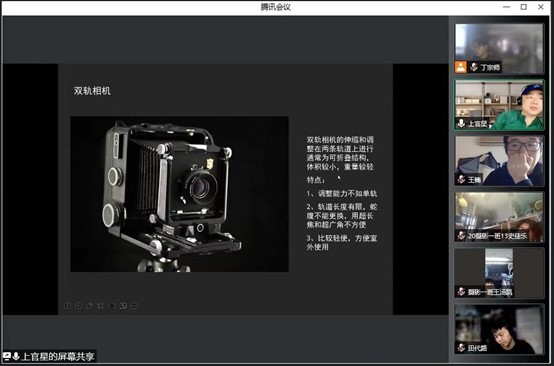The width and height of the screenshot is (554, 366).
Task: Click the camera photo on the shared slide
Action: pos(179,194)
